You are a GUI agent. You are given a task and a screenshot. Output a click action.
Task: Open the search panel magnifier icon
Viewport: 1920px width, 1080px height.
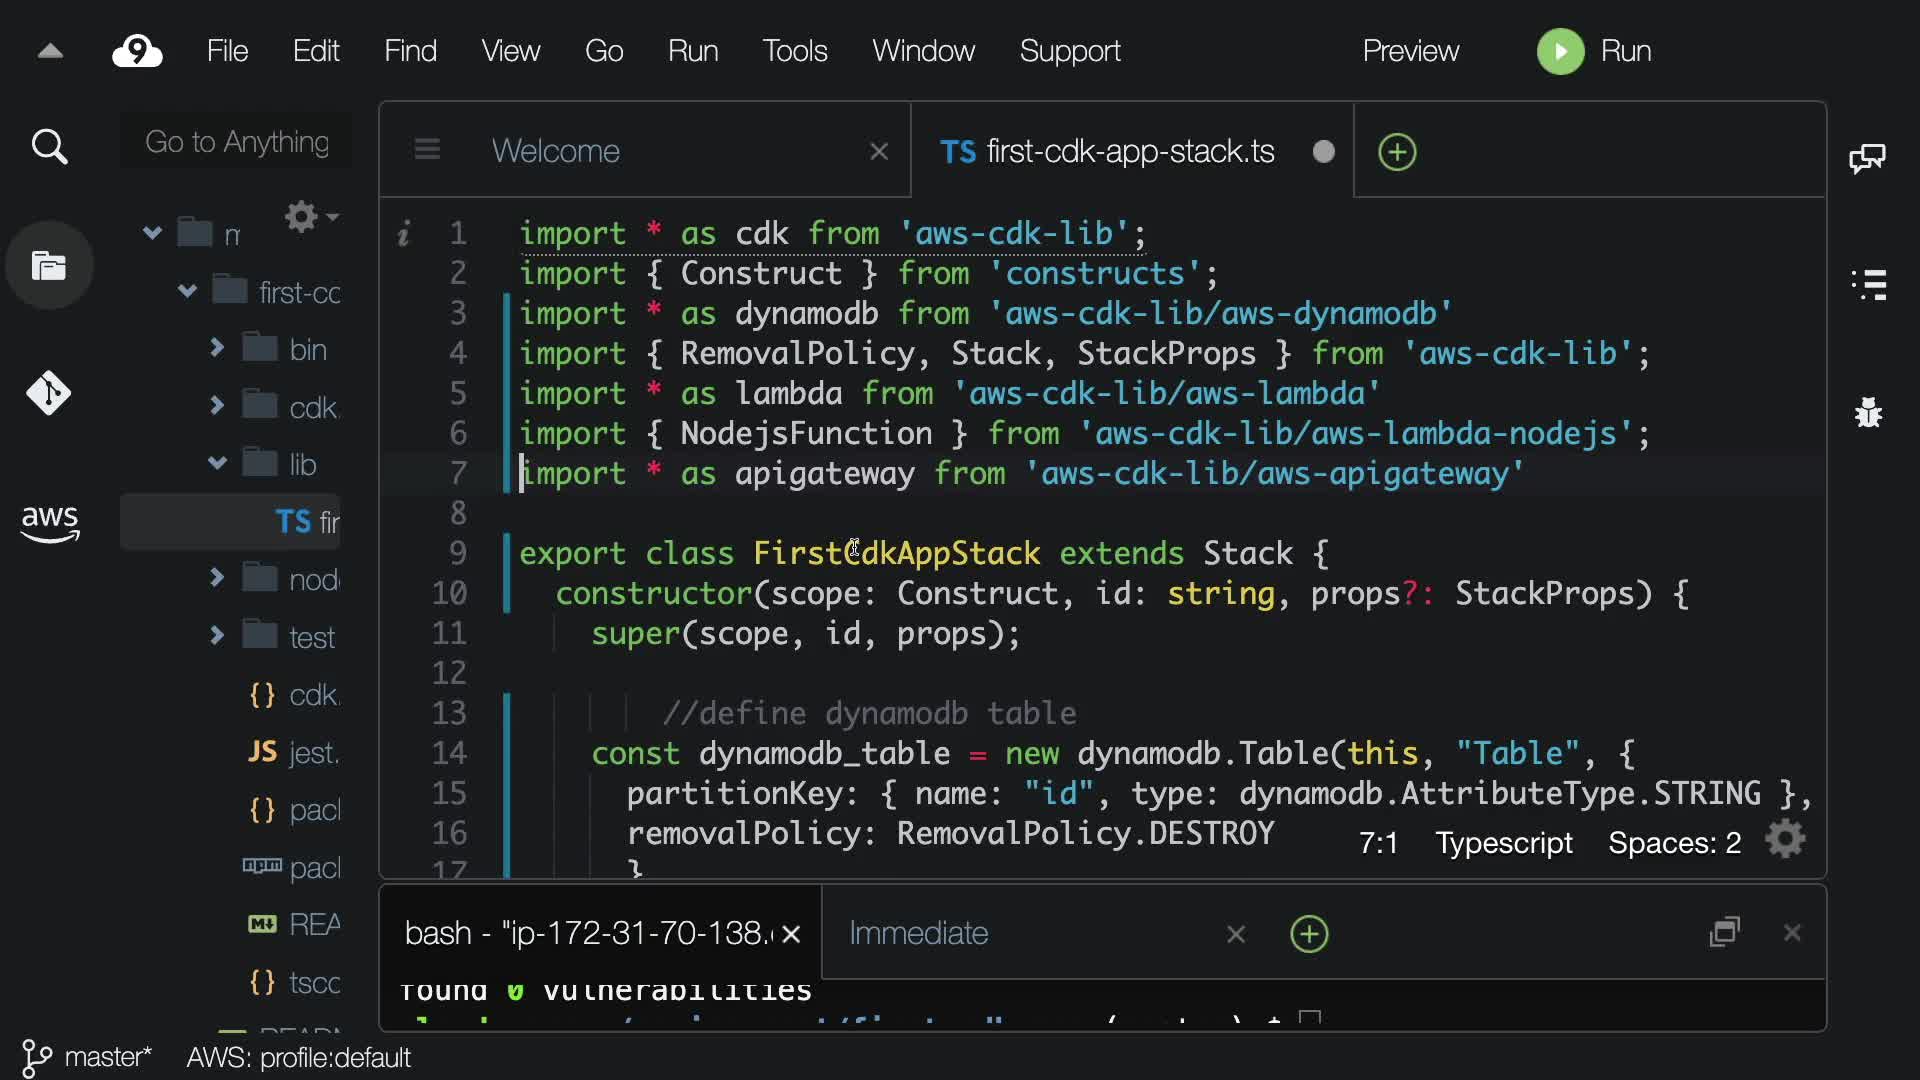pos(49,148)
